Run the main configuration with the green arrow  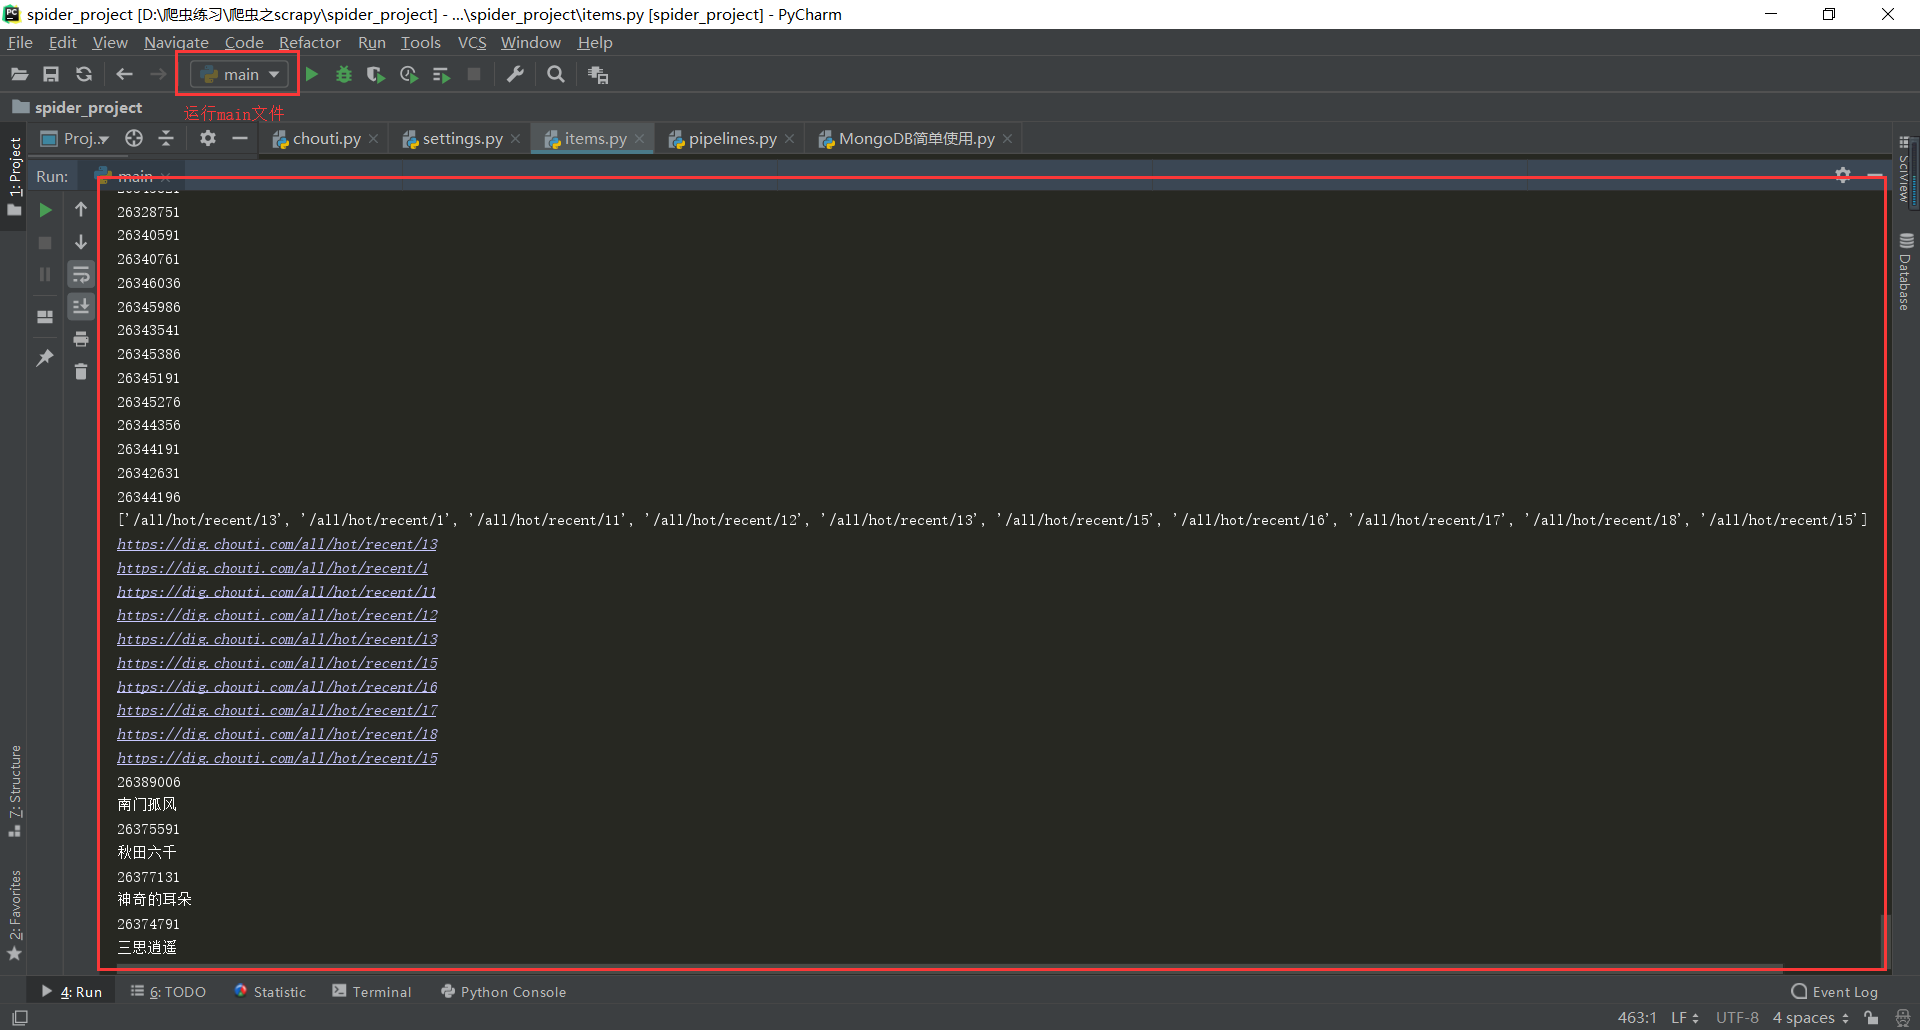(x=312, y=74)
